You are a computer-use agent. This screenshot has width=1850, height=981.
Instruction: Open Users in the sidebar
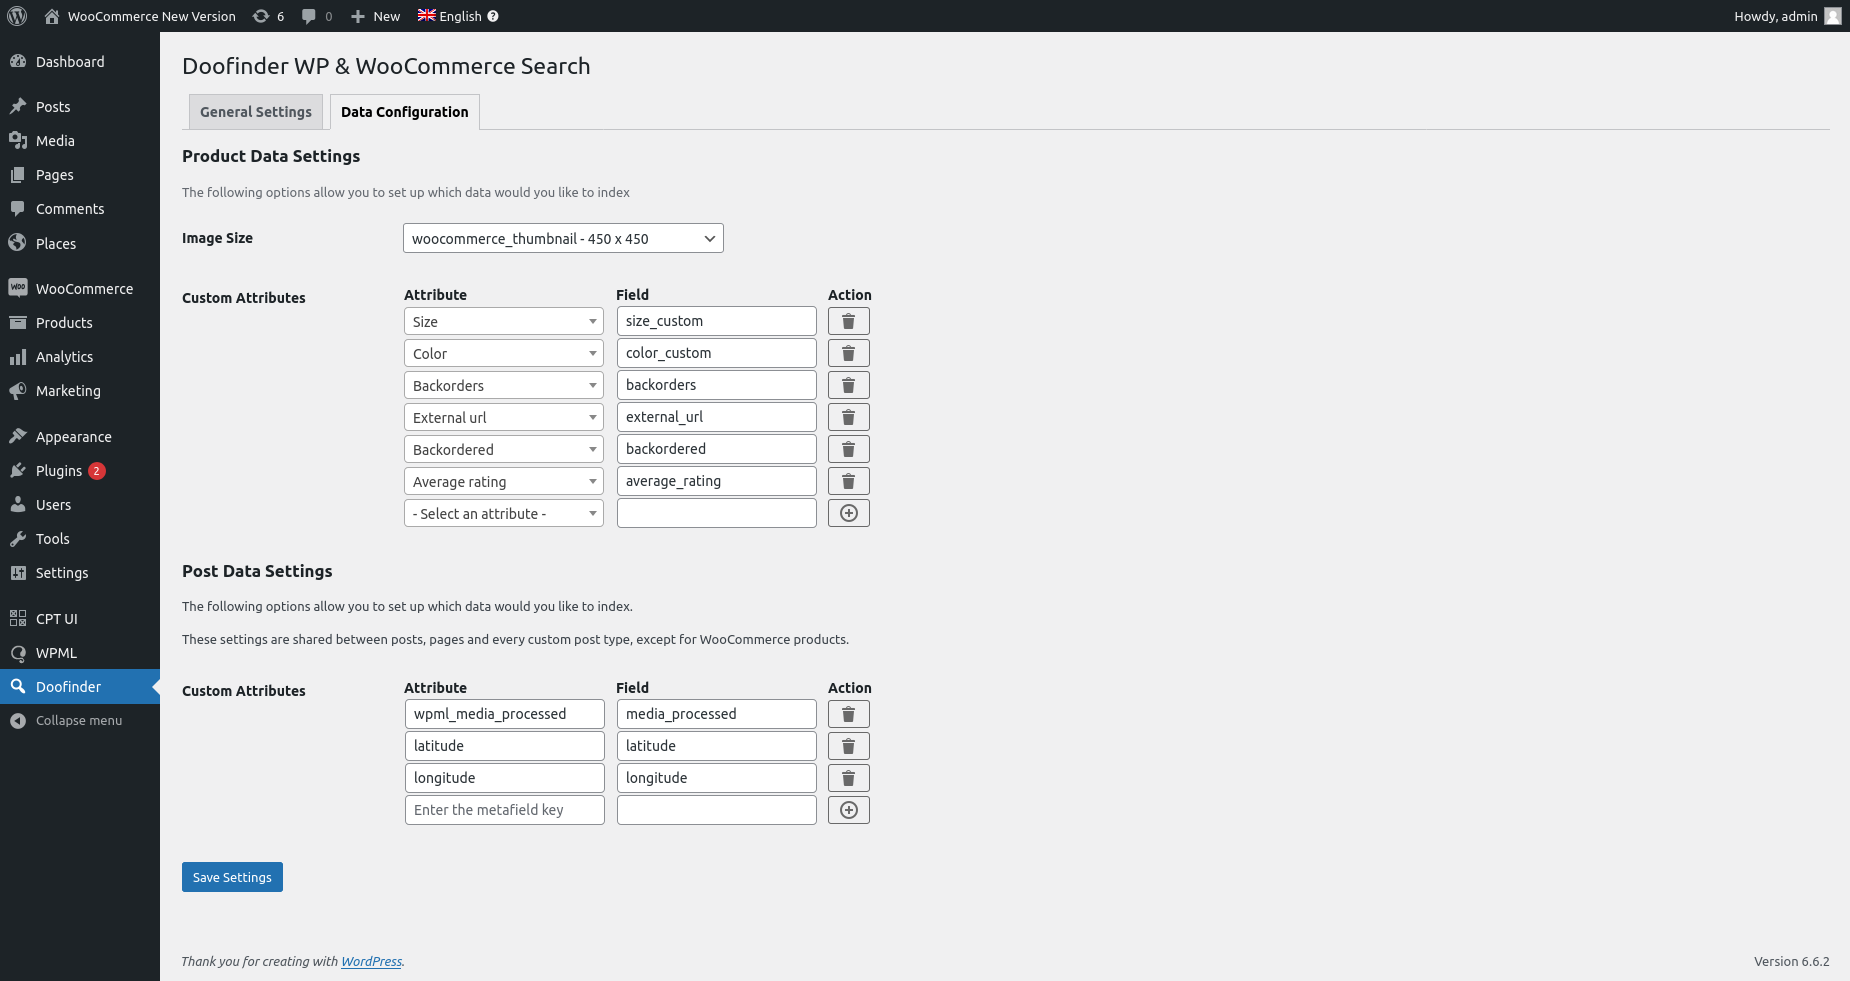[80, 505]
